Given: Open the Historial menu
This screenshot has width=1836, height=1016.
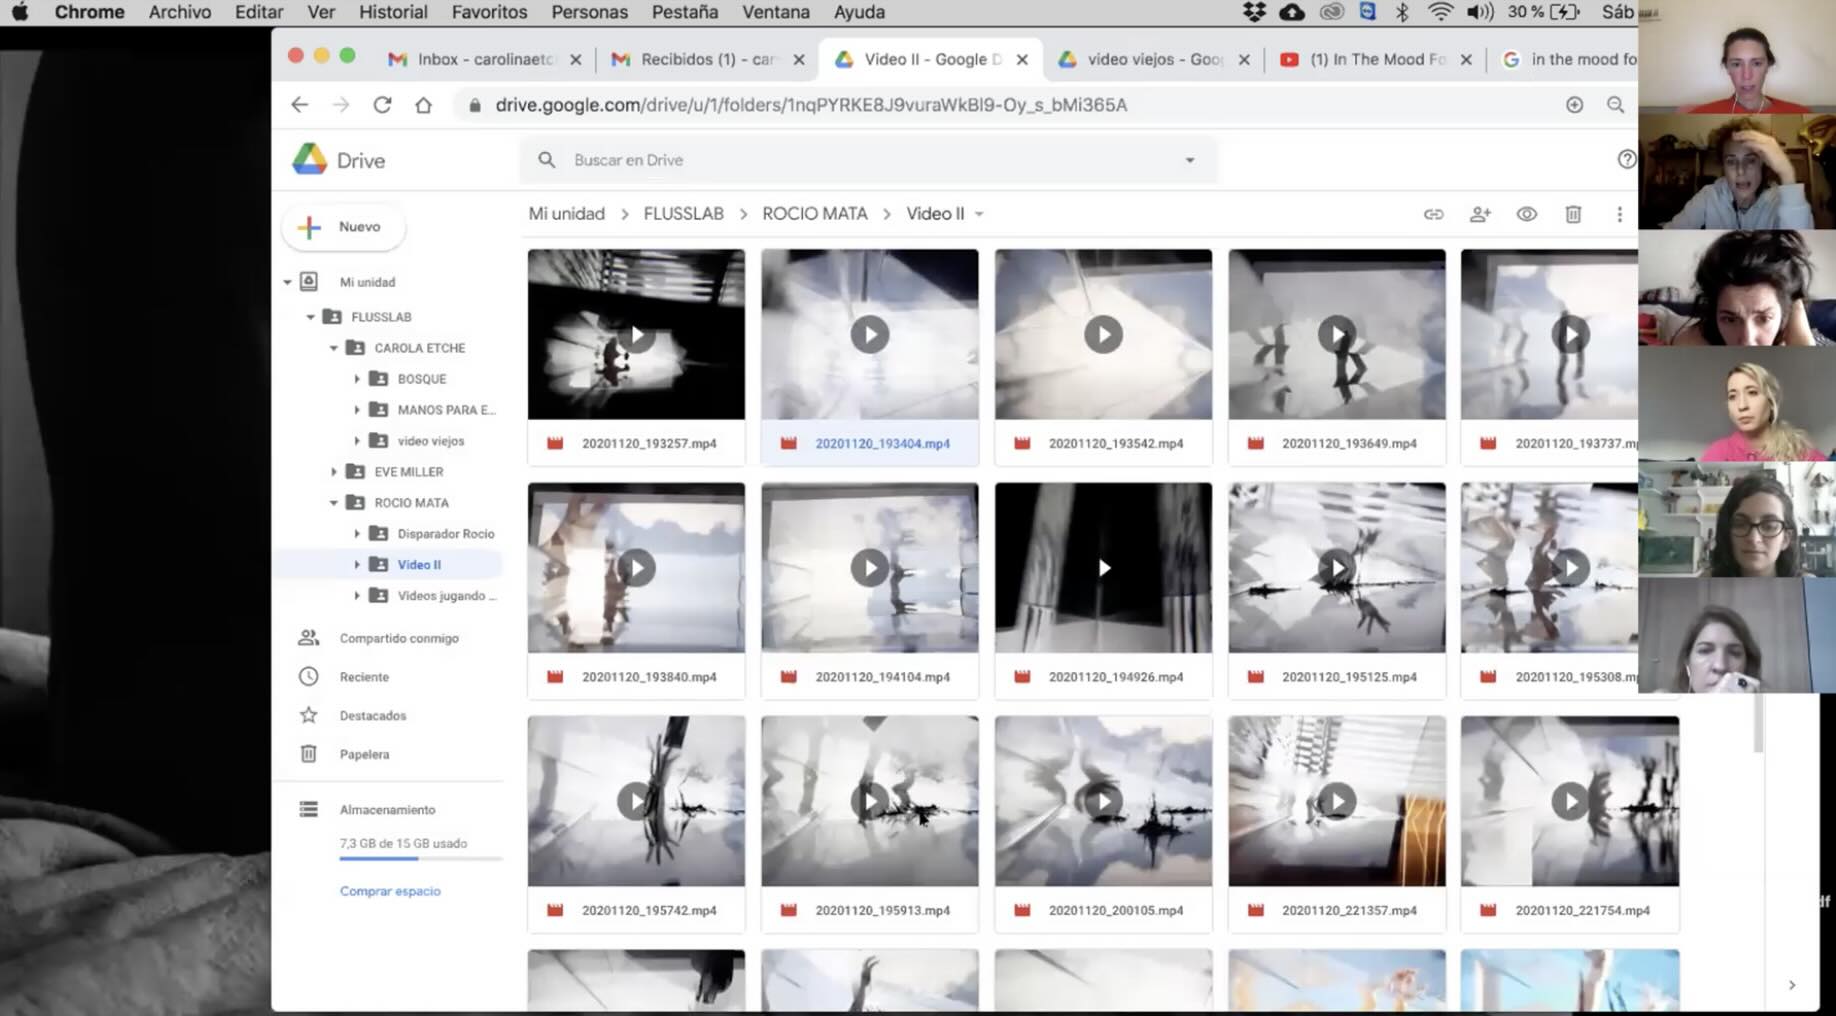Looking at the screenshot, I should (393, 12).
